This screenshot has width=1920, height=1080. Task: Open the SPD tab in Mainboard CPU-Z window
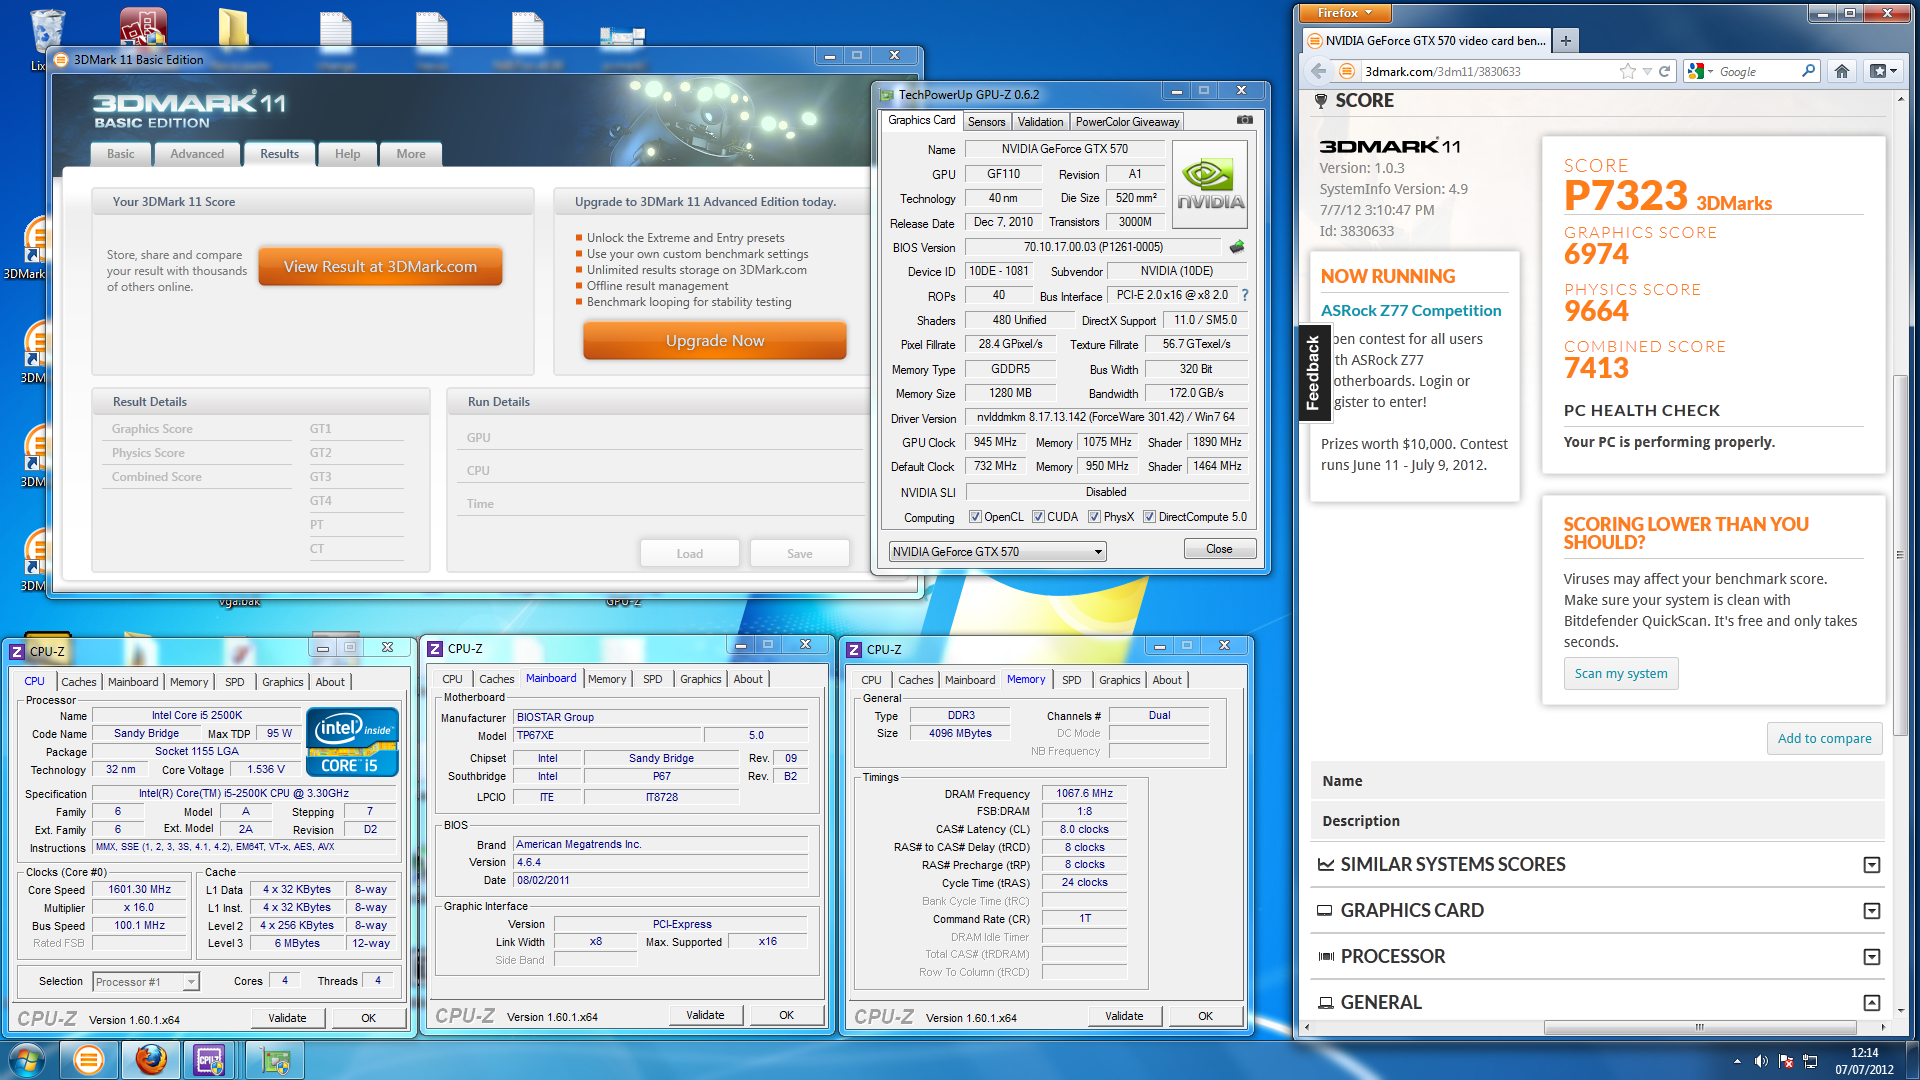(652, 679)
